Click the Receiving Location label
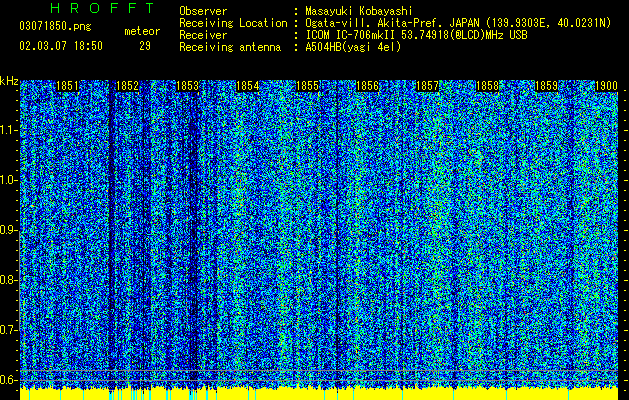 (233, 23)
